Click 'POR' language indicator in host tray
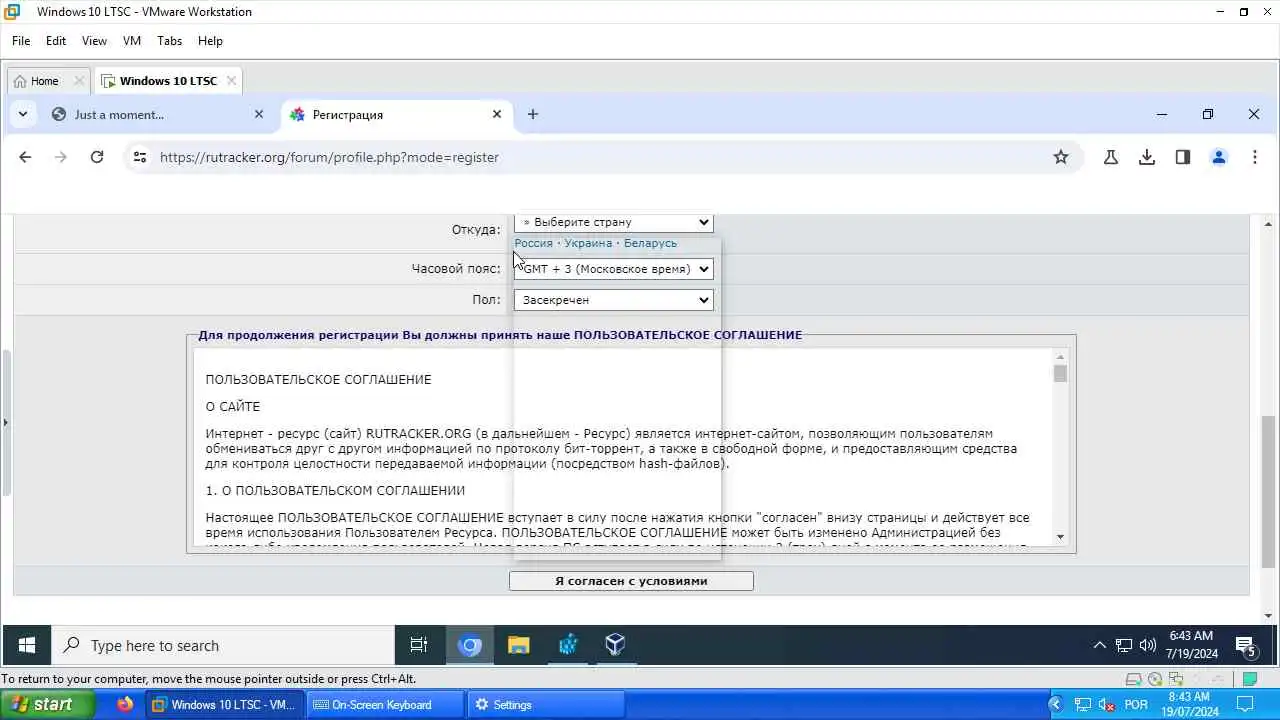This screenshot has width=1280, height=720. (1136, 705)
